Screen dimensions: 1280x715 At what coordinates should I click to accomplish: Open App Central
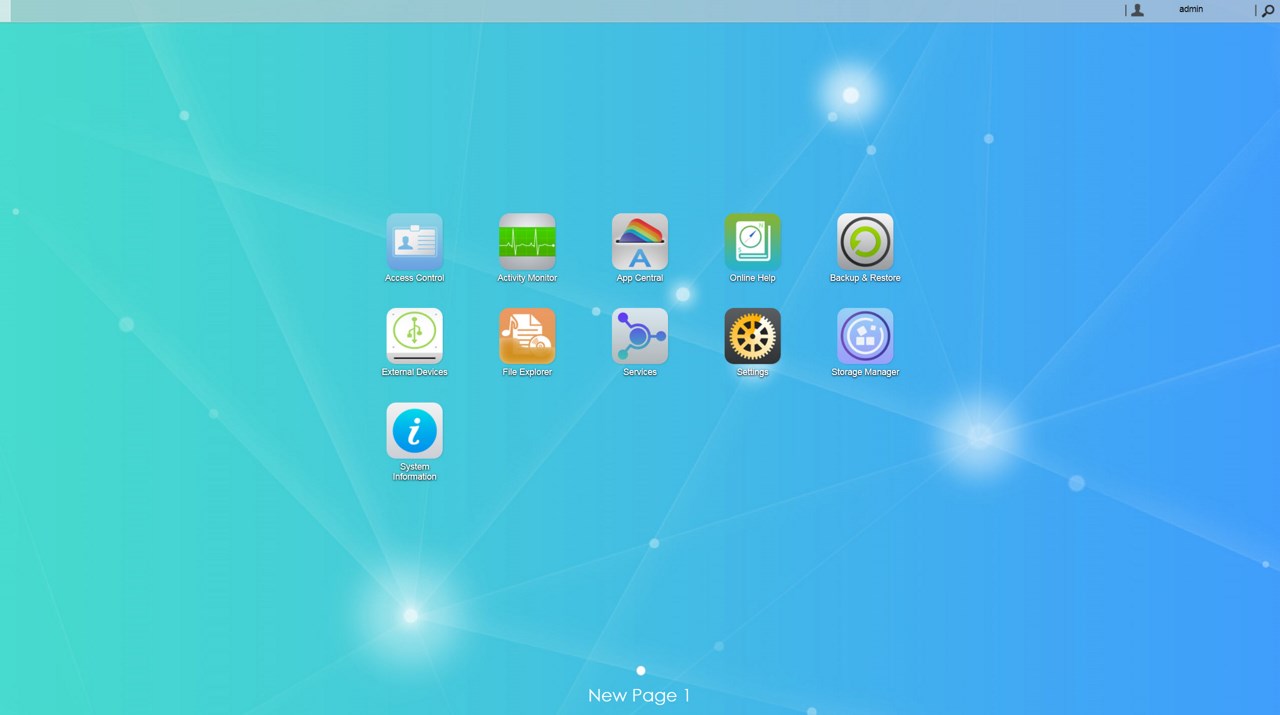pos(640,241)
